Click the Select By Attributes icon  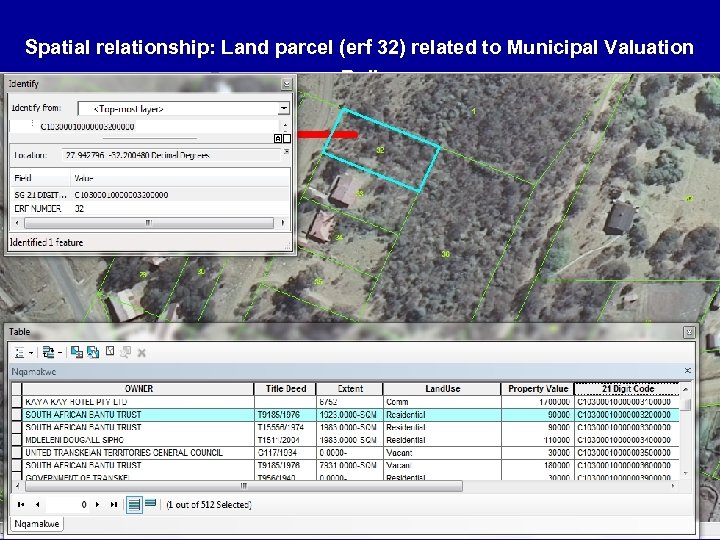[x=77, y=352]
